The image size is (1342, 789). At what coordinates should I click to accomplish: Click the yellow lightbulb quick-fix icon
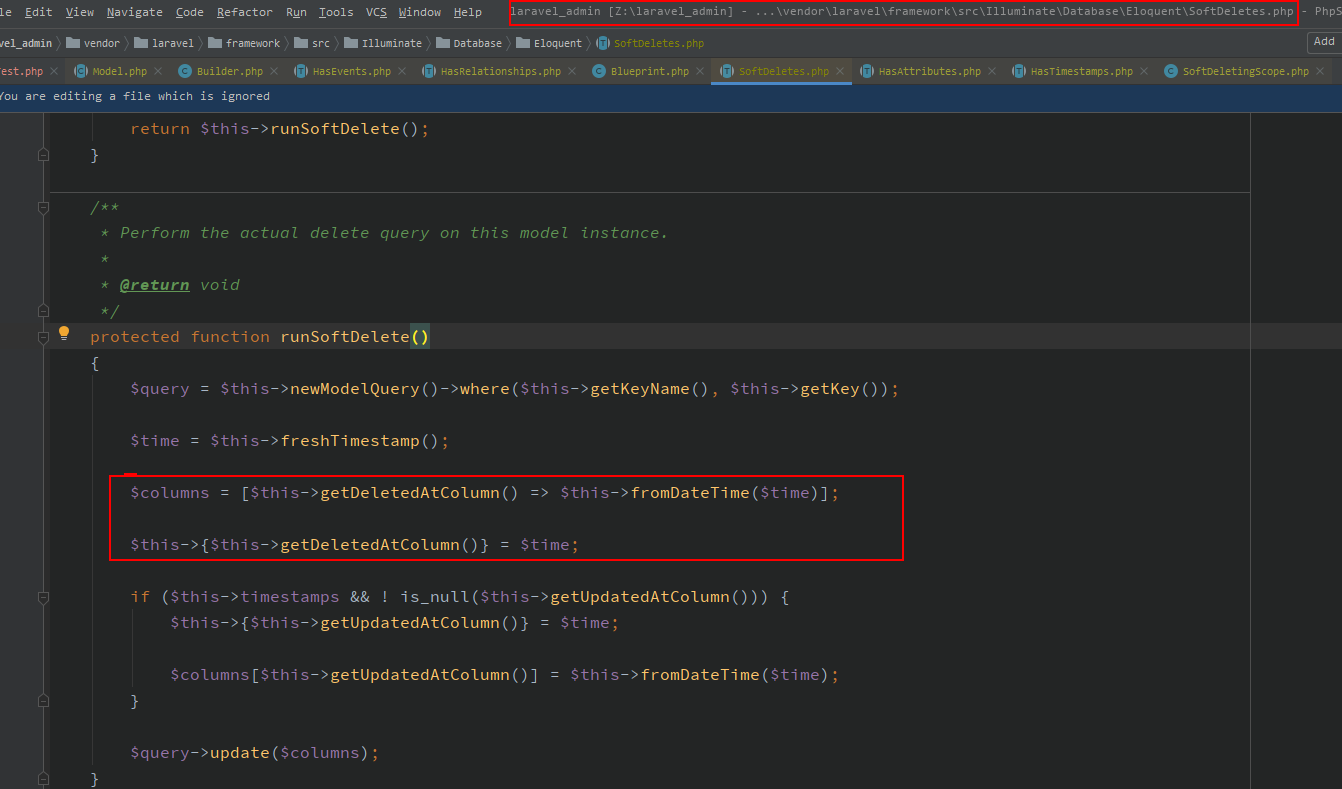click(x=64, y=333)
